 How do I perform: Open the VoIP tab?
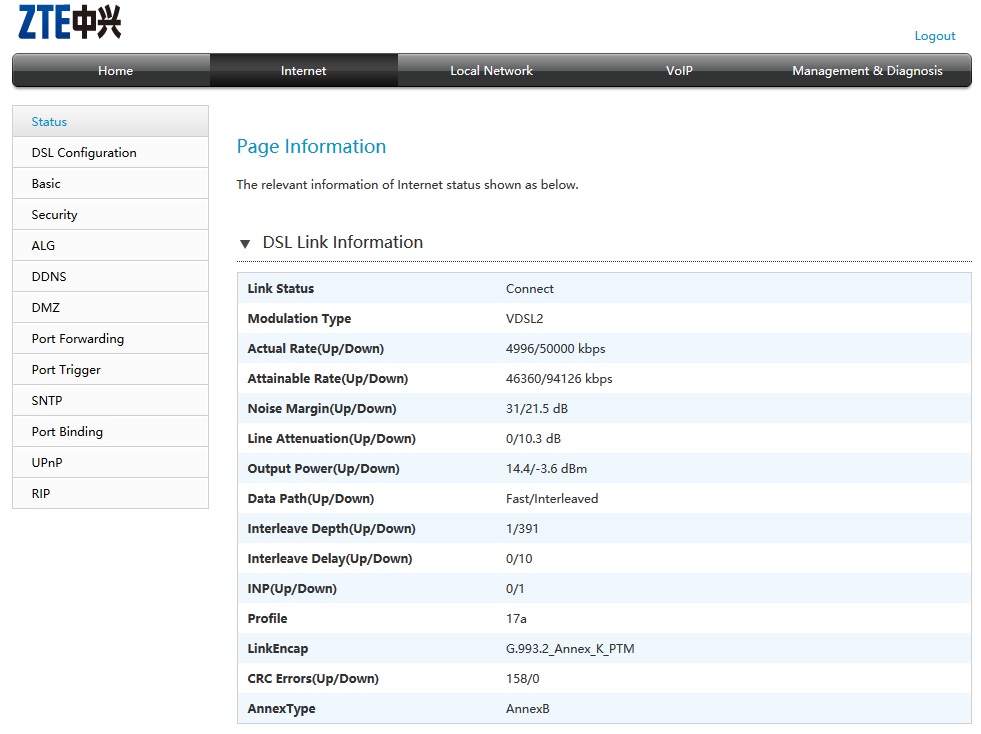pyautogui.click(x=679, y=71)
